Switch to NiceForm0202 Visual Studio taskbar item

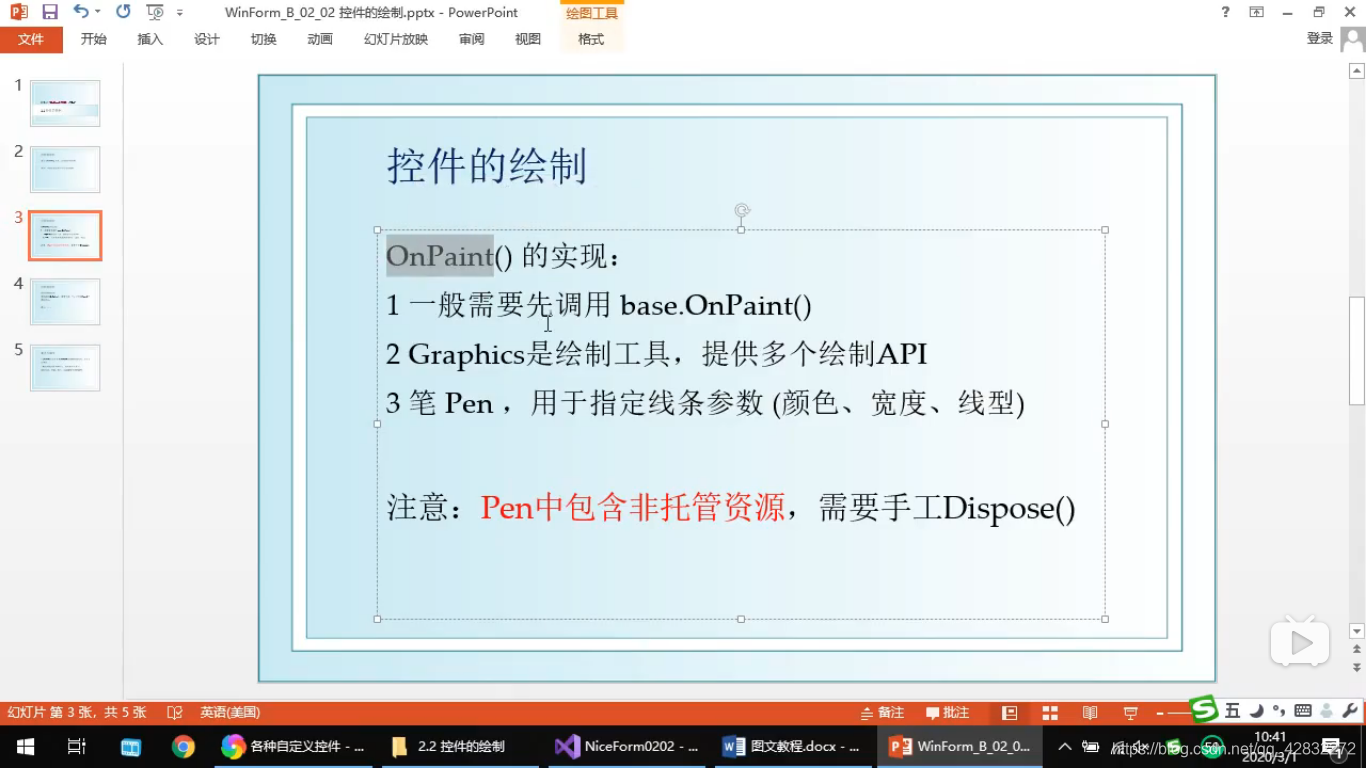[628, 747]
